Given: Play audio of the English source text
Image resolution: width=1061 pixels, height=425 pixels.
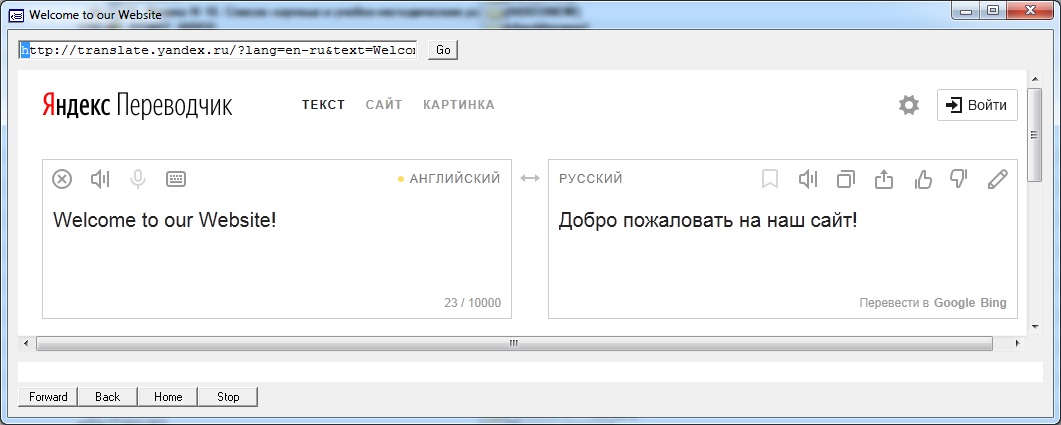Looking at the screenshot, I should tap(100, 179).
